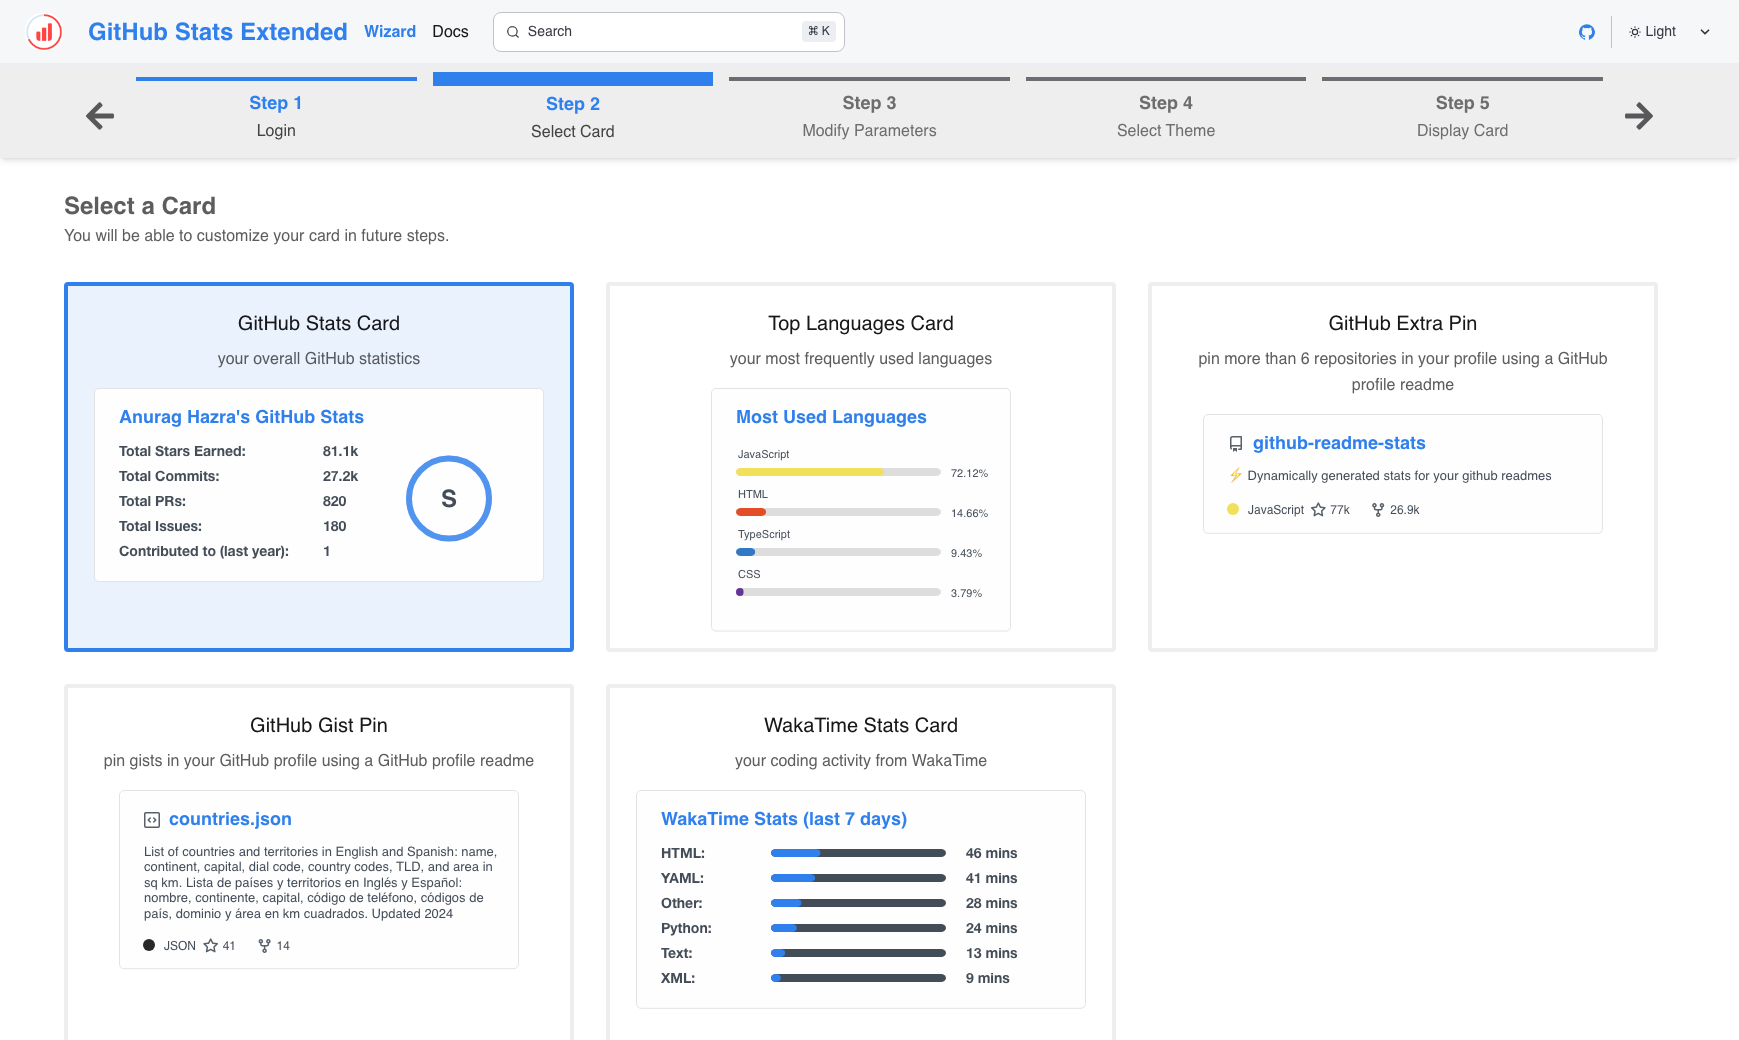Select the Top Languages Card
Viewport: 1739px width, 1040px height.
point(861,467)
